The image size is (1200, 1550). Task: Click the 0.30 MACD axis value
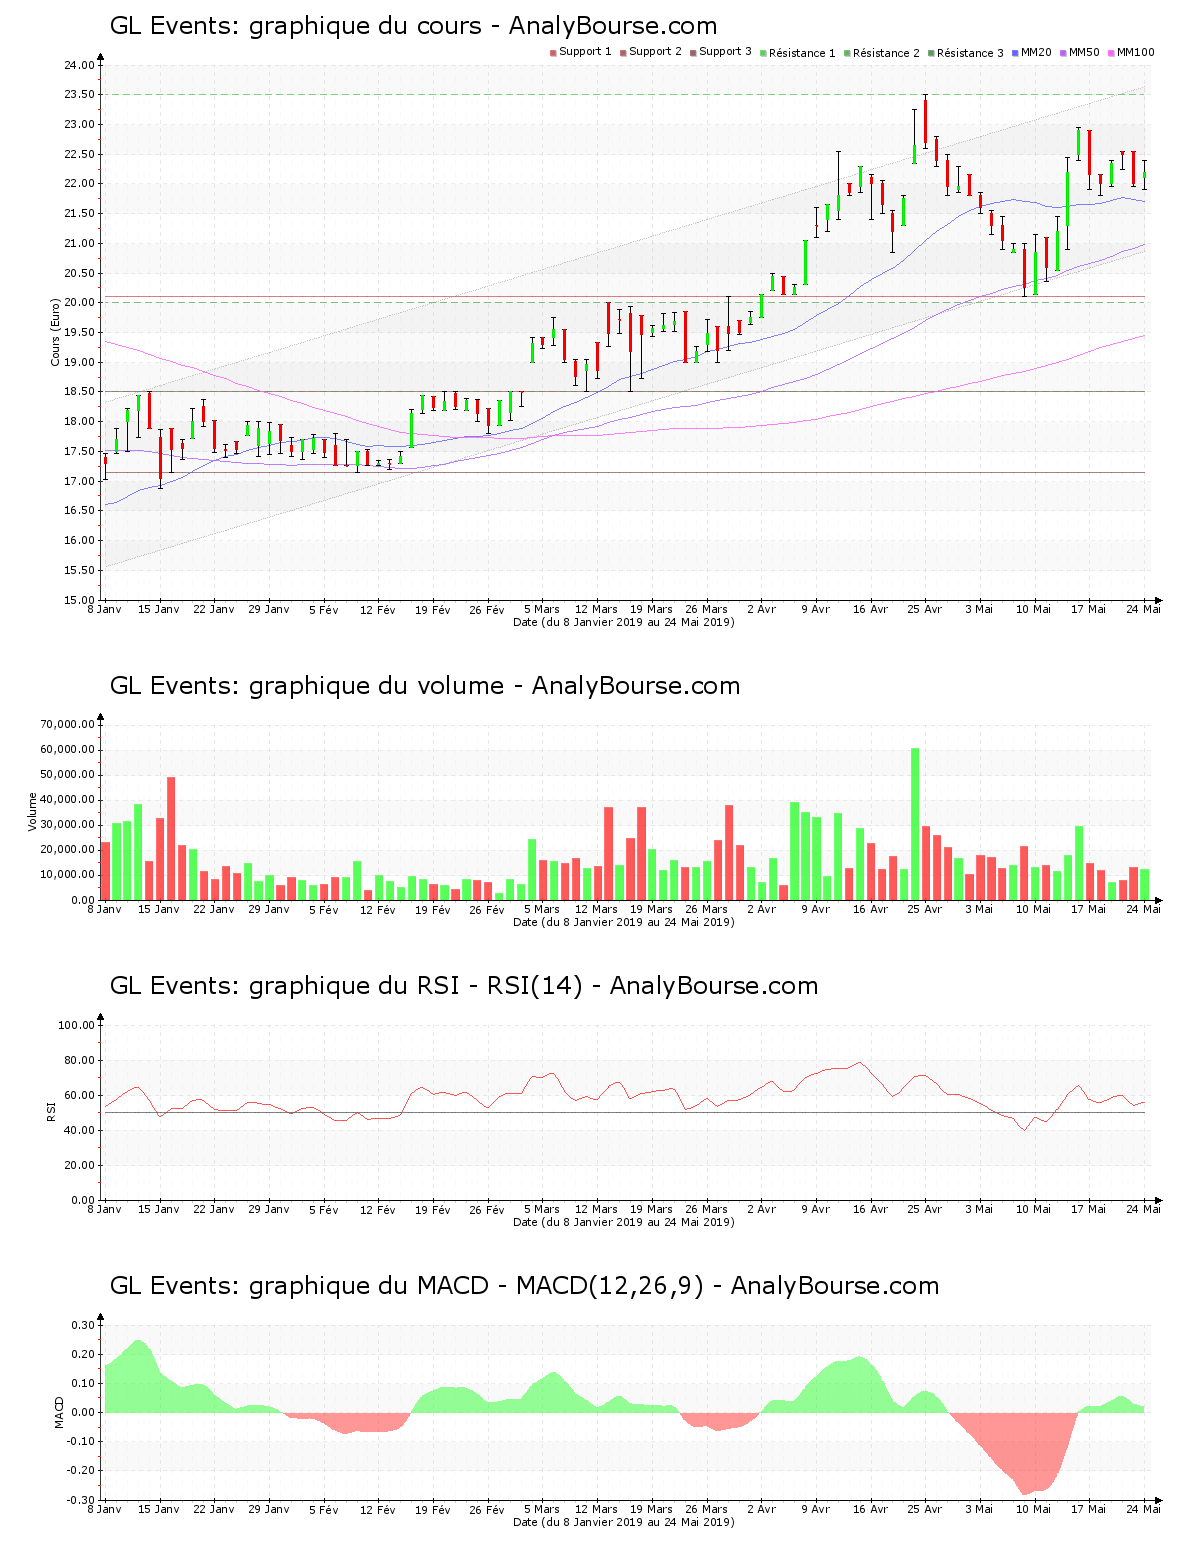tap(84, 1325)
